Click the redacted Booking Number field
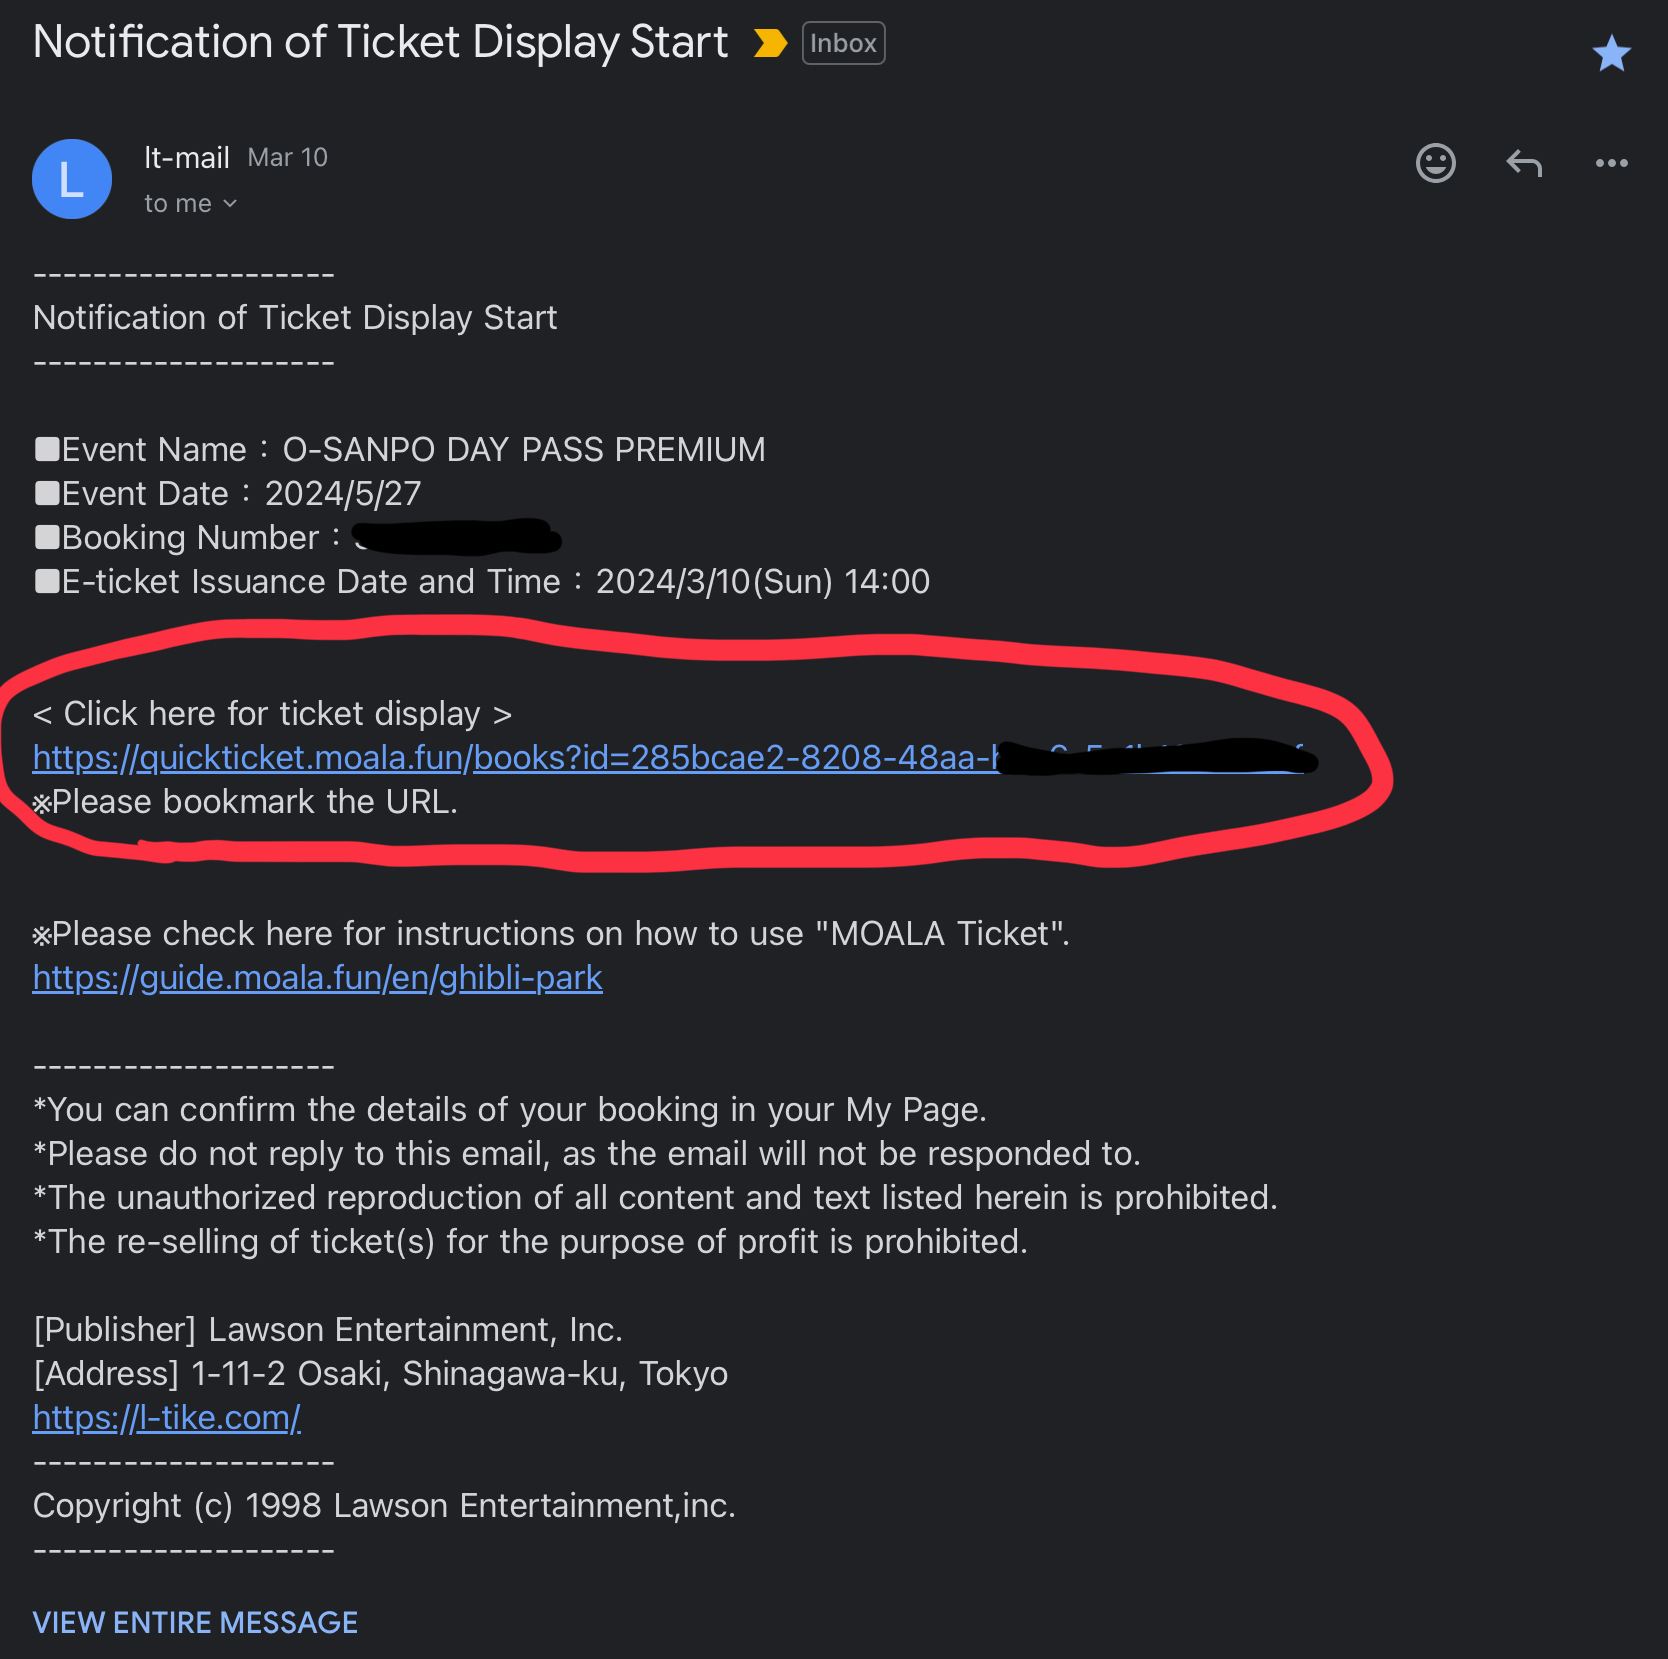Image resolution: width=1668 pixels, height=1659 pixels. click(x=457, y=537)
